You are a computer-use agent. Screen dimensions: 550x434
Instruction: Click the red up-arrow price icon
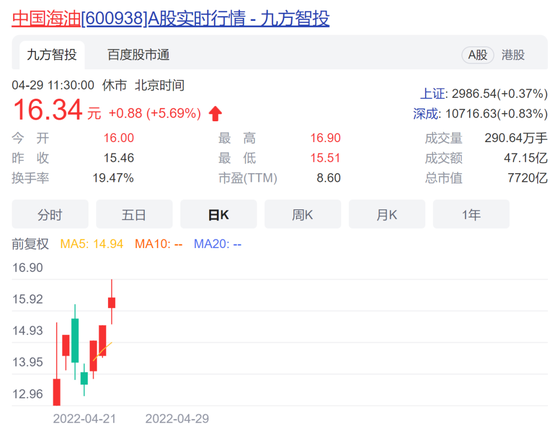coord(215,114)
